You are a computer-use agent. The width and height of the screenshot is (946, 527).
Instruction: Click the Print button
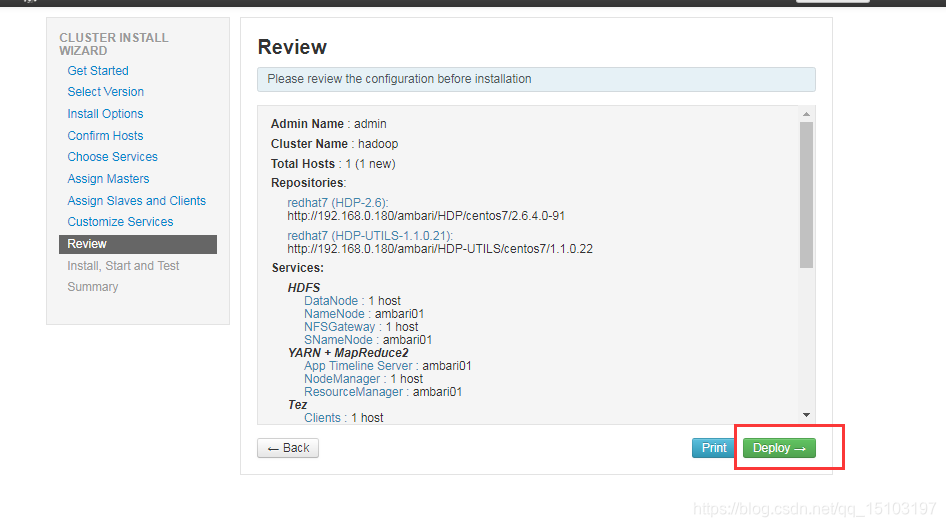714,448
